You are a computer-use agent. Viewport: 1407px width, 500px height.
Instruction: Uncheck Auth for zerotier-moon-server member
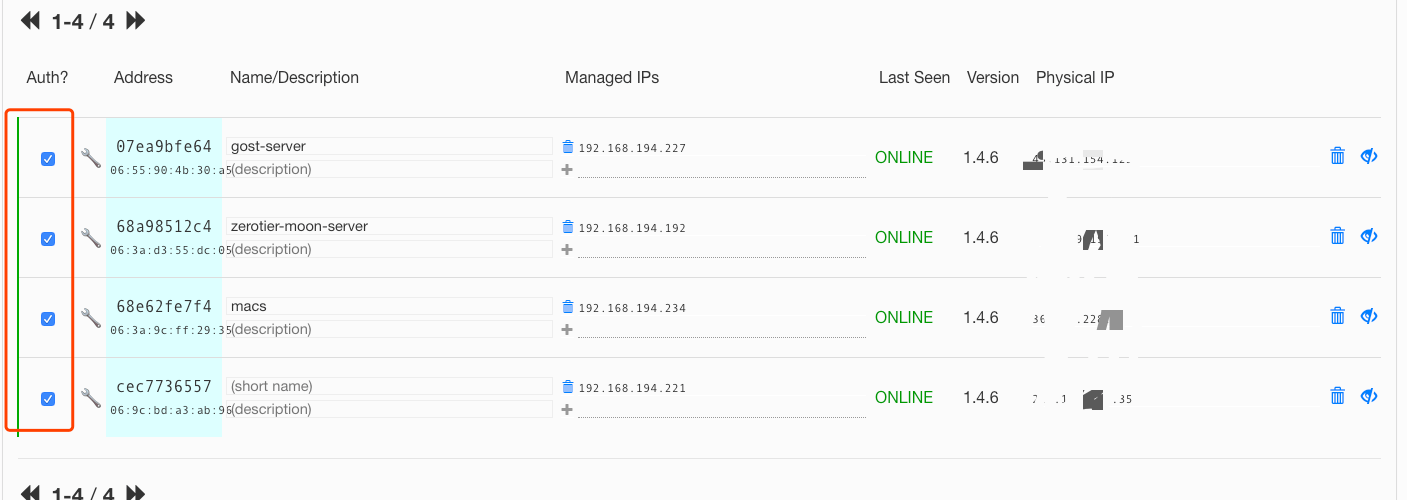pyautogui.click(x=48, y=239)
